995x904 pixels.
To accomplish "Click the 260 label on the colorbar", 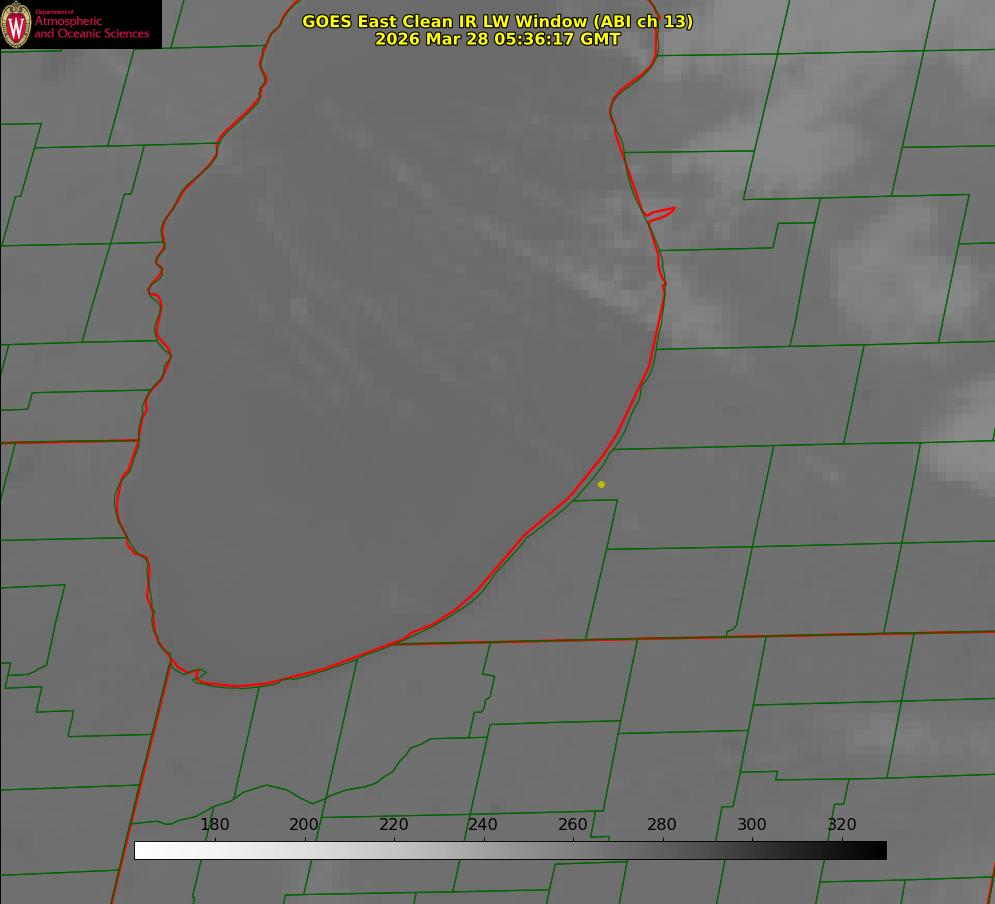I will click(x=573, y=825).
